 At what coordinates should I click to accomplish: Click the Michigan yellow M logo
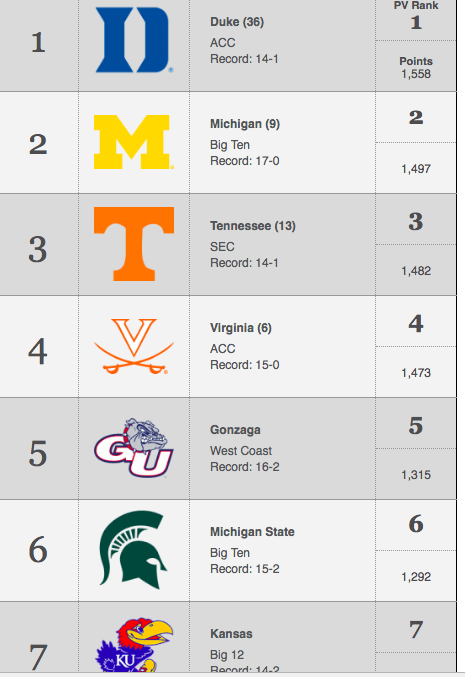pyautogui.click(x=133, y=142)
